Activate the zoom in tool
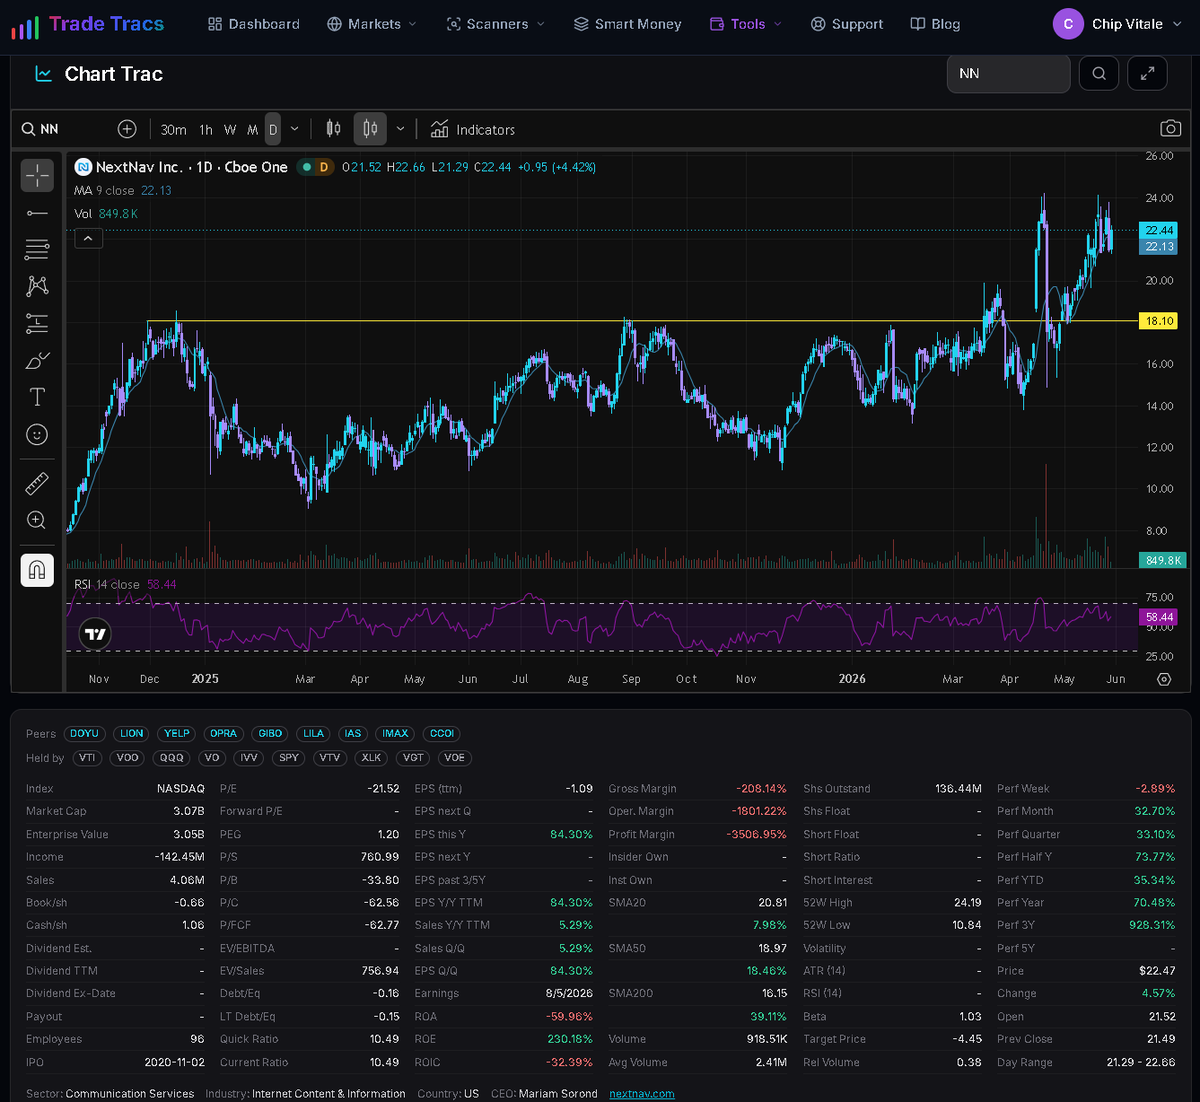The height and width of the screenshot is (1102, 1200). (37, 520)
